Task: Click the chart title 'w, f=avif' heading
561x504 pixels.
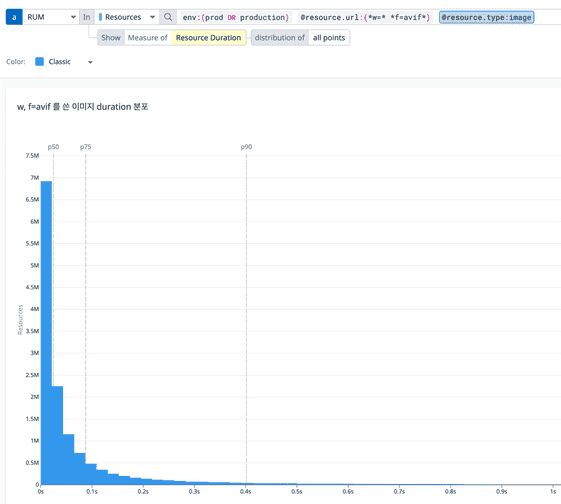Action: tap(82, 107)
